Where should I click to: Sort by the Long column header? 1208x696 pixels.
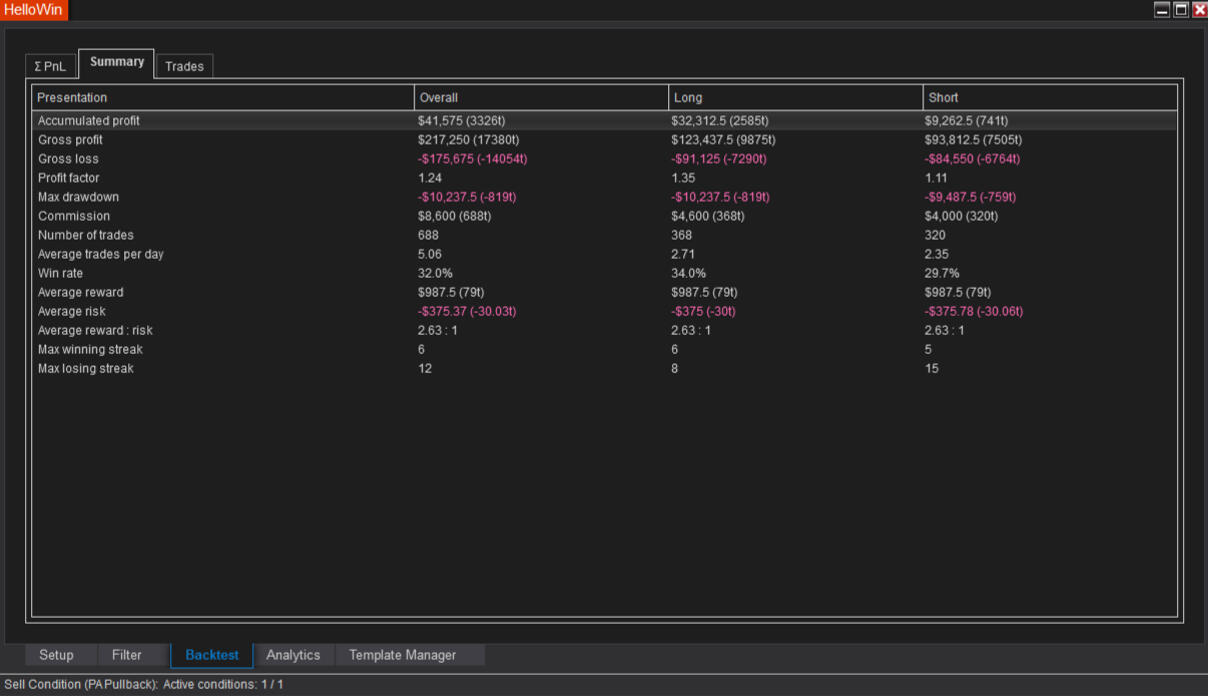795,97
